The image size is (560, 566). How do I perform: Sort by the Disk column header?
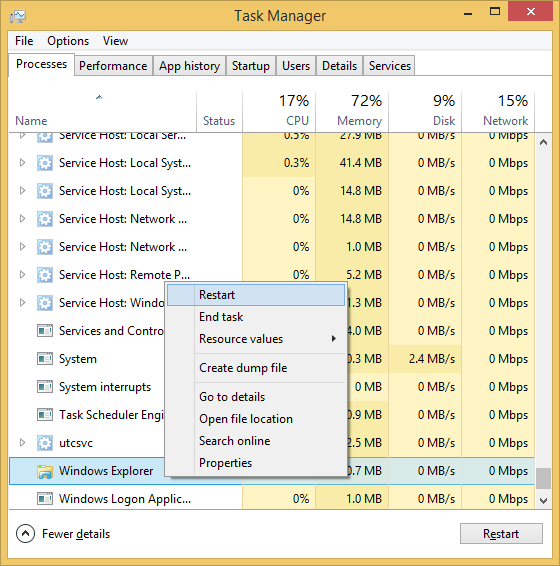425,111
